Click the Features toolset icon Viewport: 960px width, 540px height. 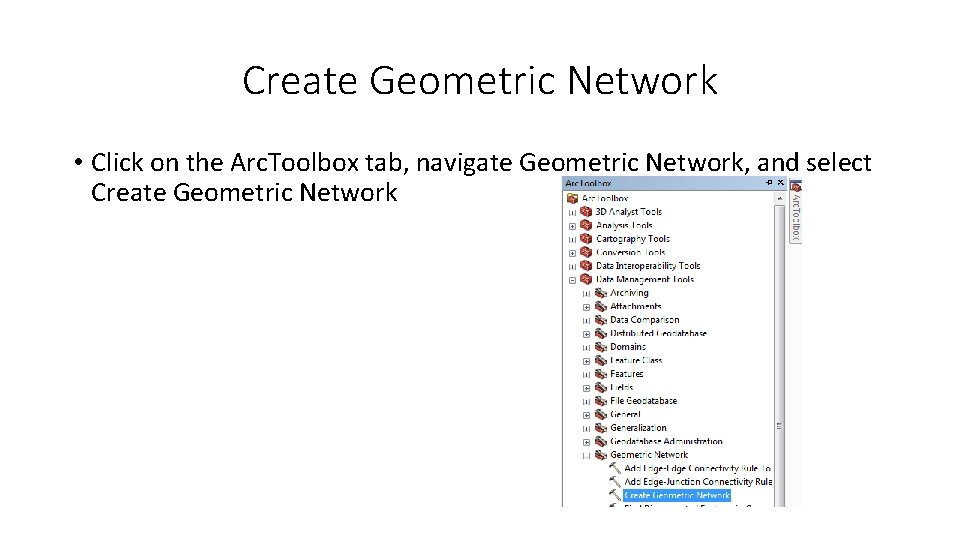point(601,374)
